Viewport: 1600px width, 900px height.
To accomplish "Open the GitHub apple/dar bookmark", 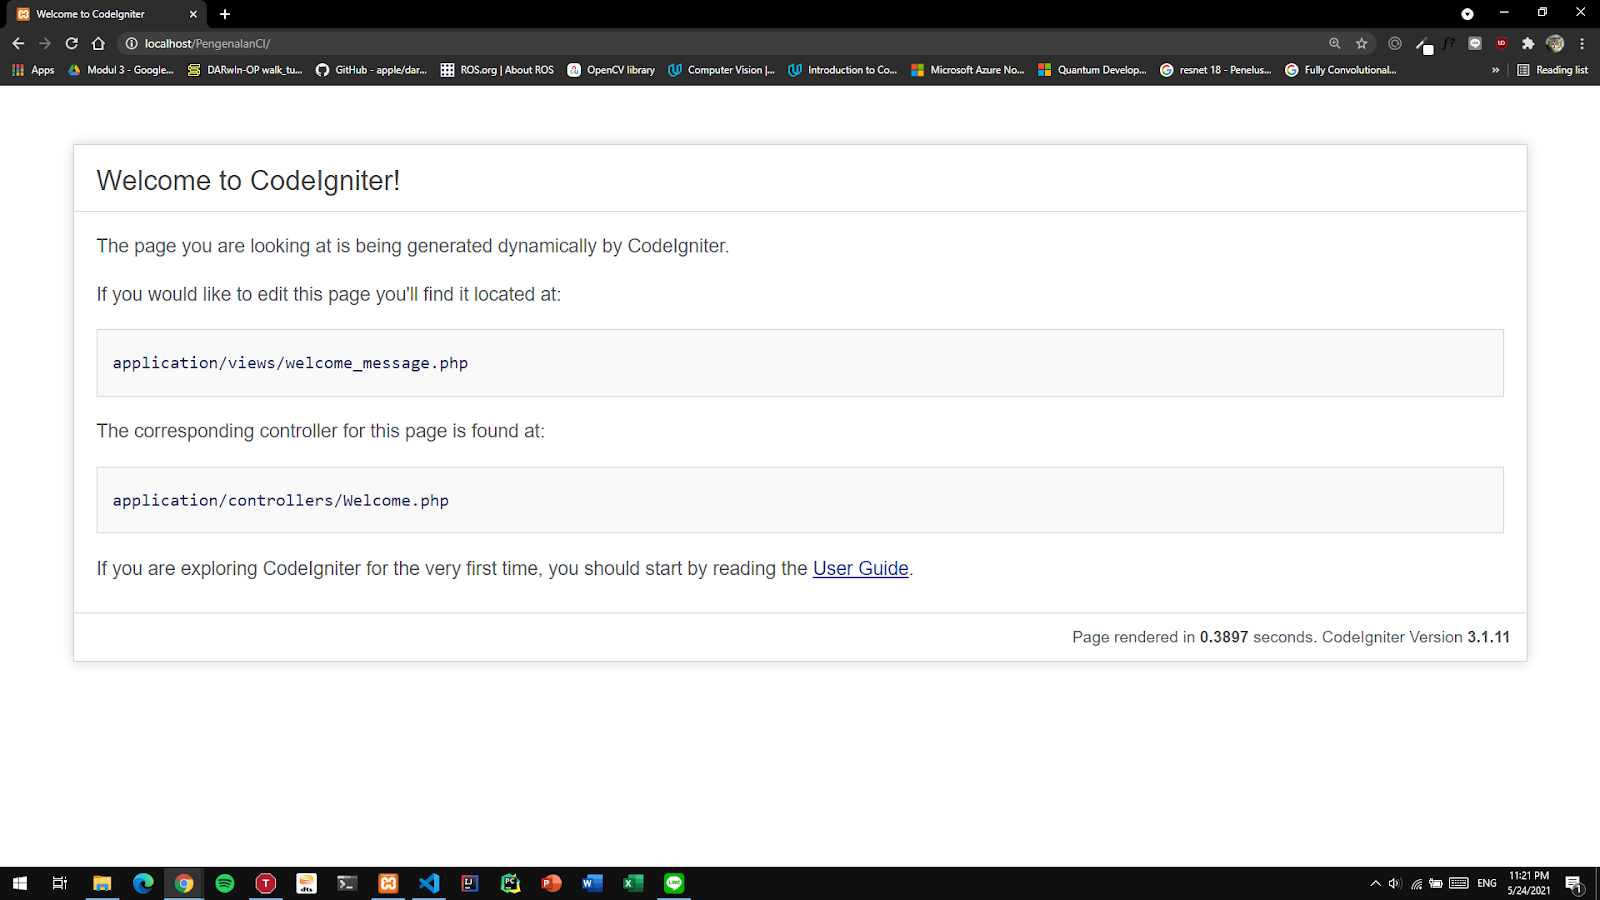I will 371,70.
